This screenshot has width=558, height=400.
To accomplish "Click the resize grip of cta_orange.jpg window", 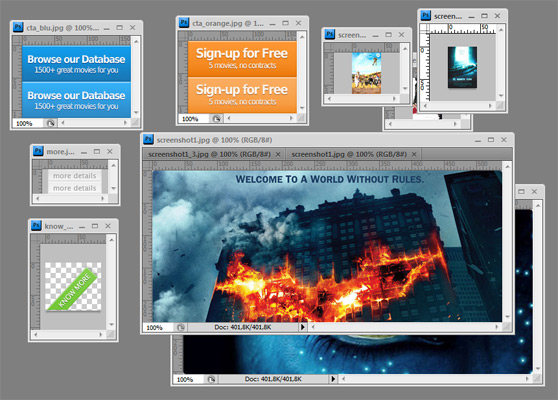I will (x=301, y=119).
